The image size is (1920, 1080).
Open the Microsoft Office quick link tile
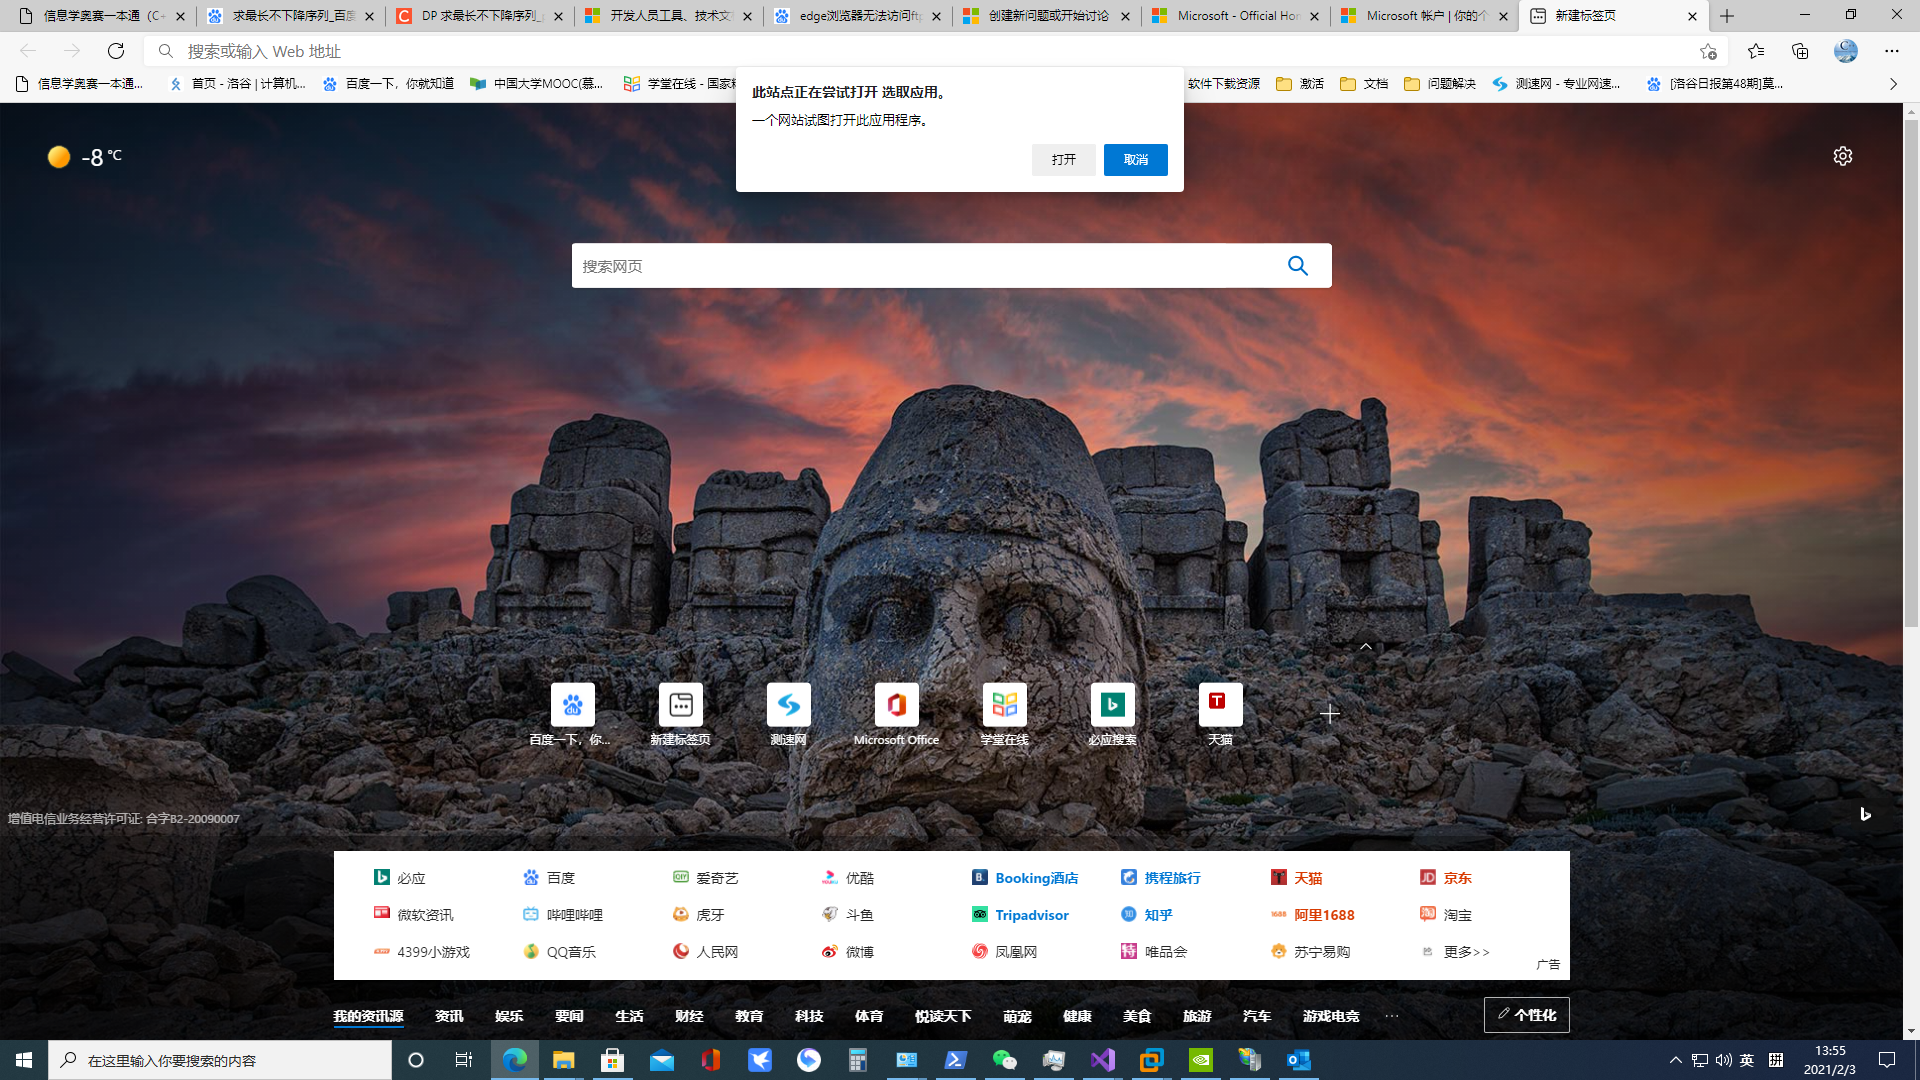896,705
